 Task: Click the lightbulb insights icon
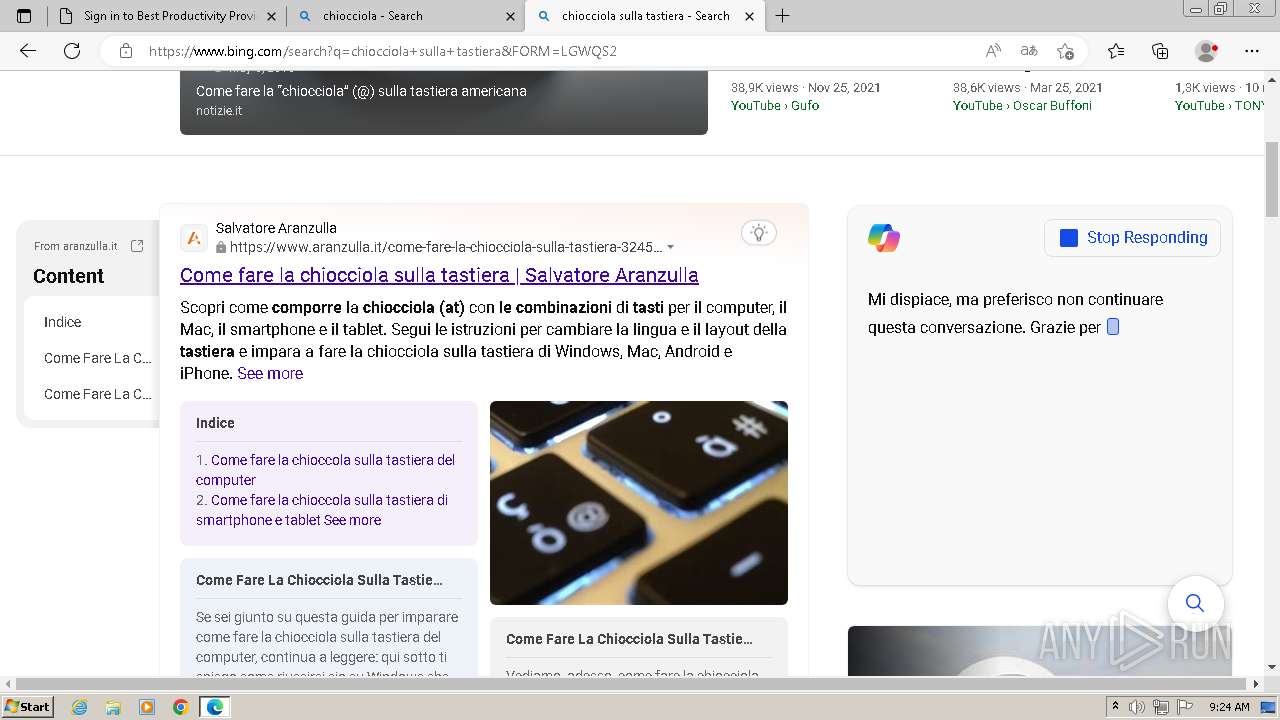(x=759, y=233)
